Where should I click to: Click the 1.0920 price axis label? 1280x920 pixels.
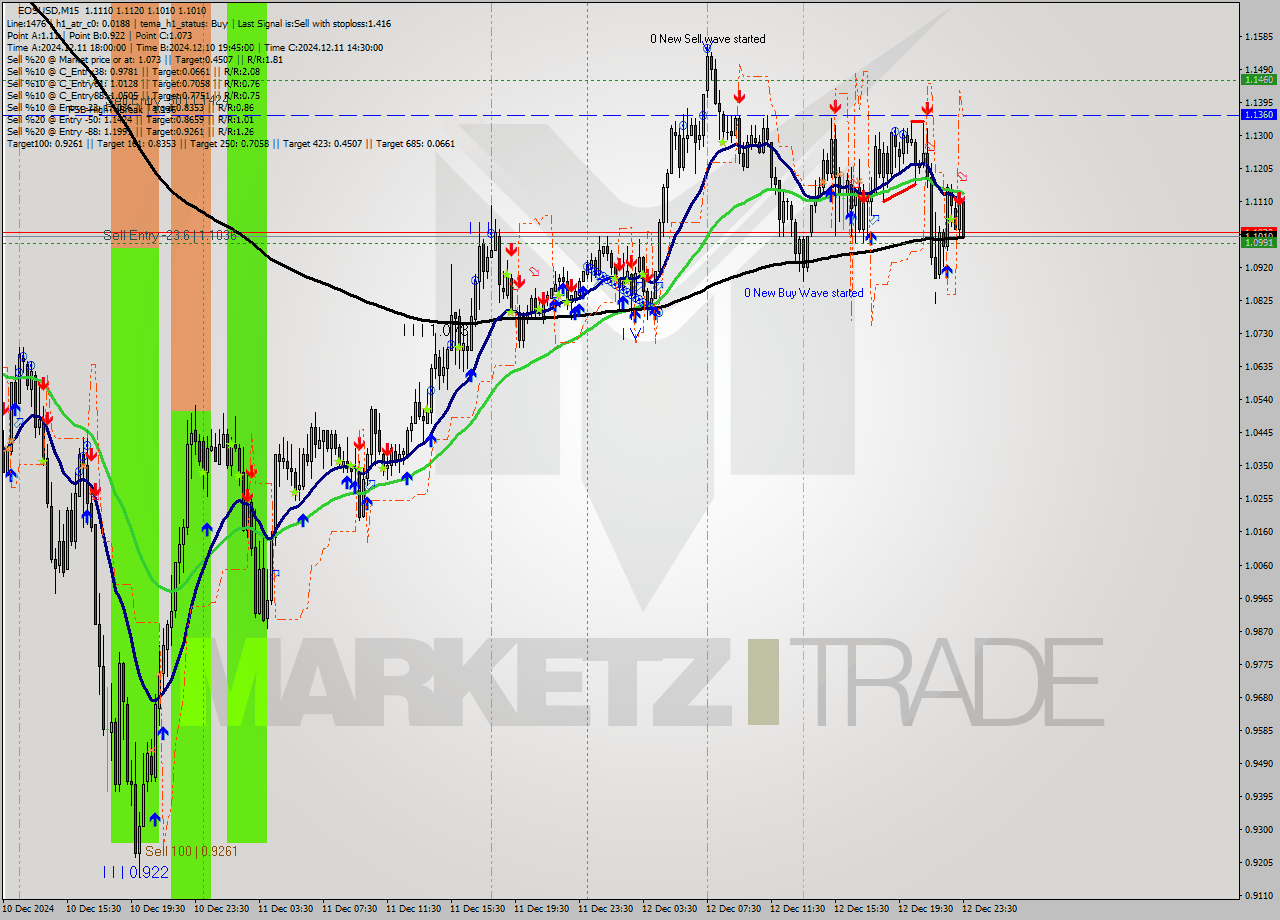[x=1258, y=268]
